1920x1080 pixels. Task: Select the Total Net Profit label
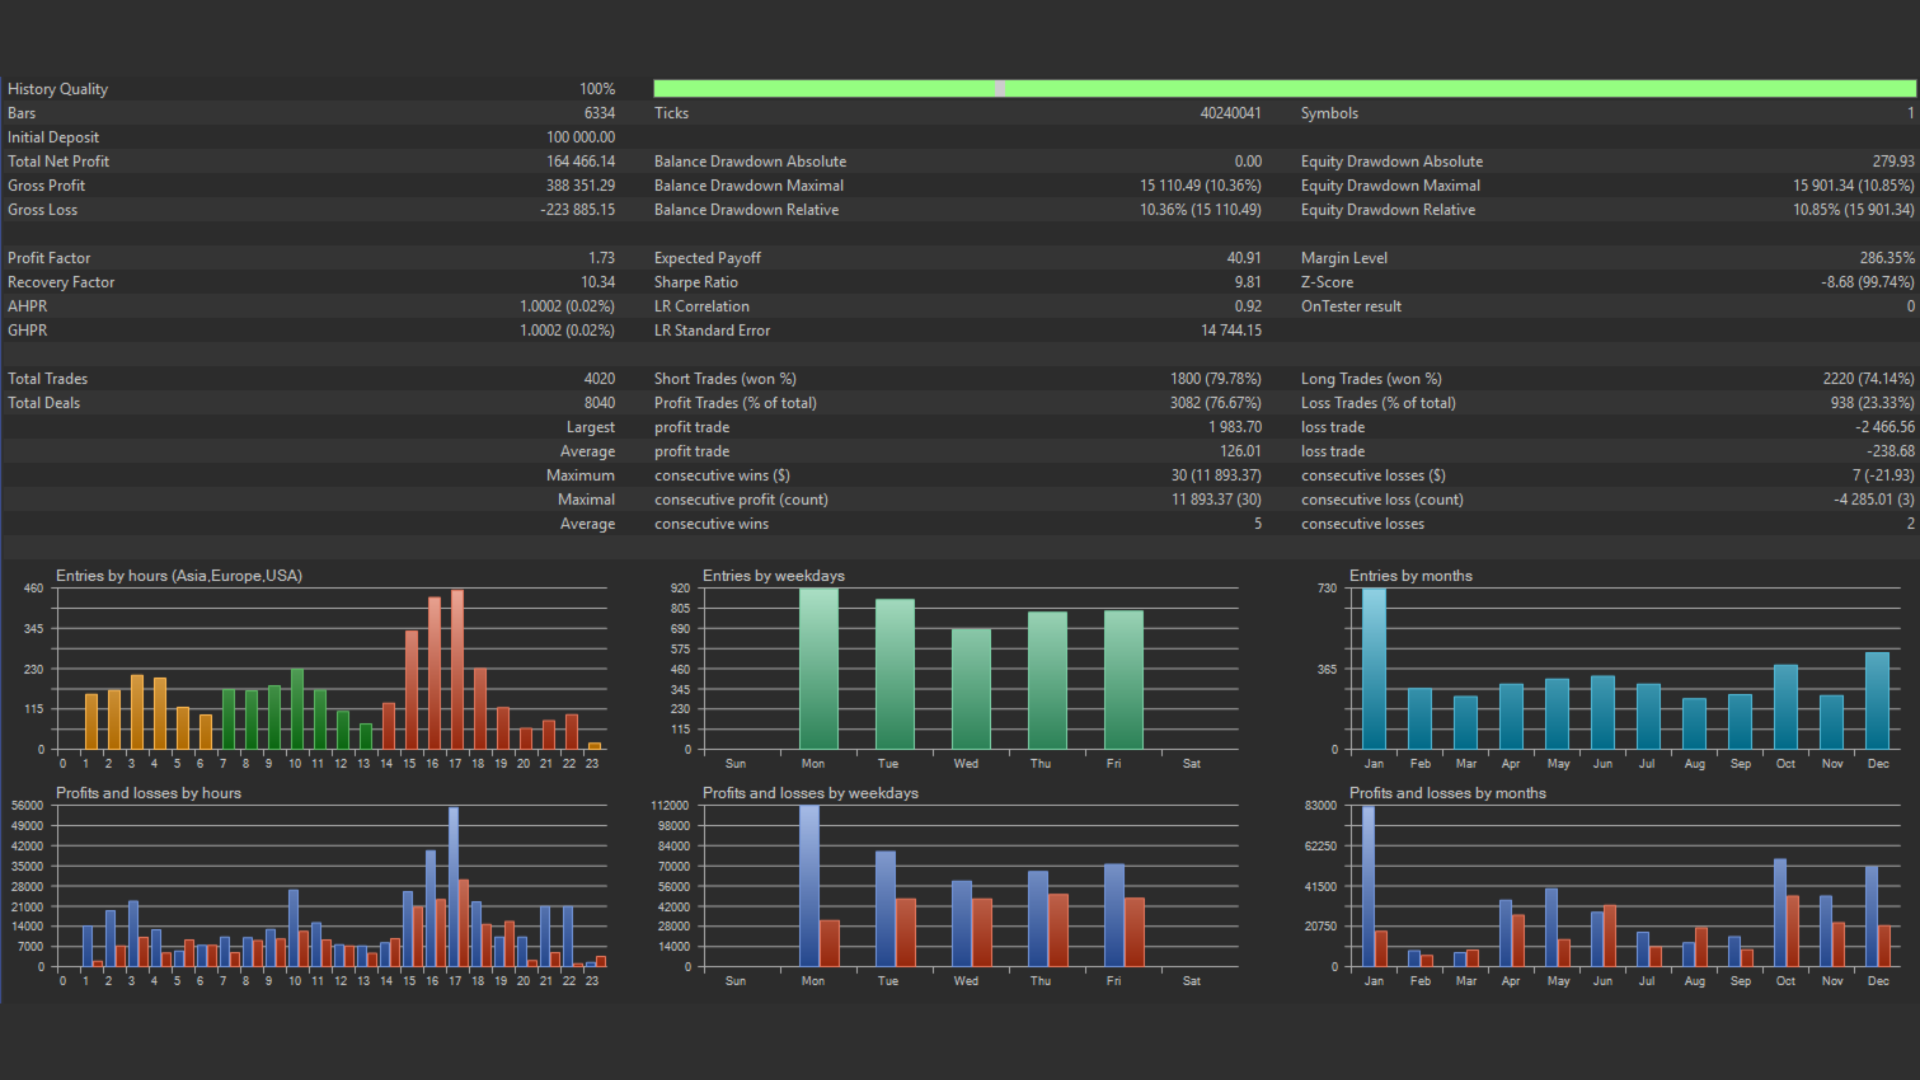58,161
